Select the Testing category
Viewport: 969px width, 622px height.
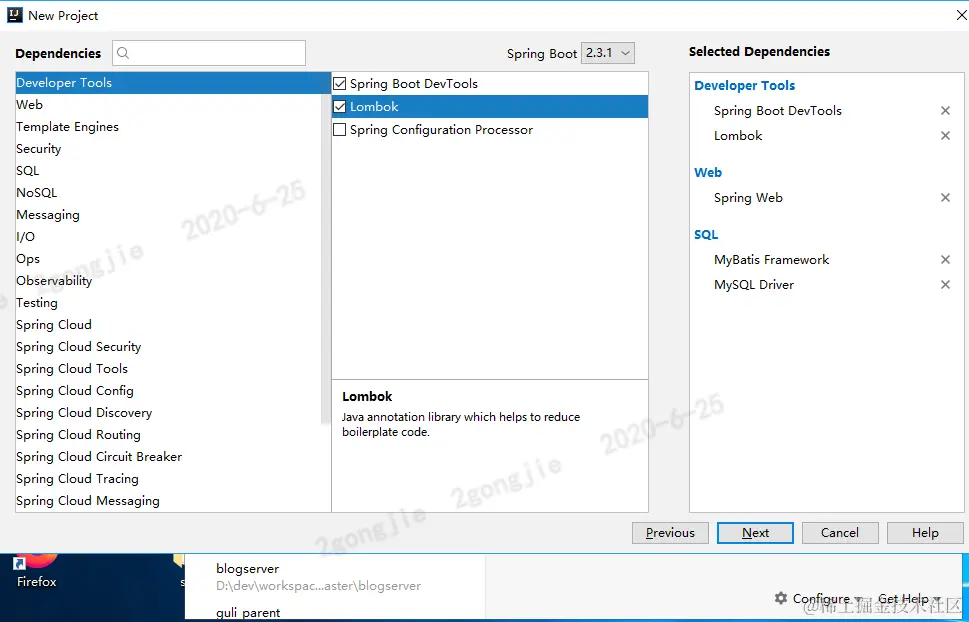pos(169,303)
